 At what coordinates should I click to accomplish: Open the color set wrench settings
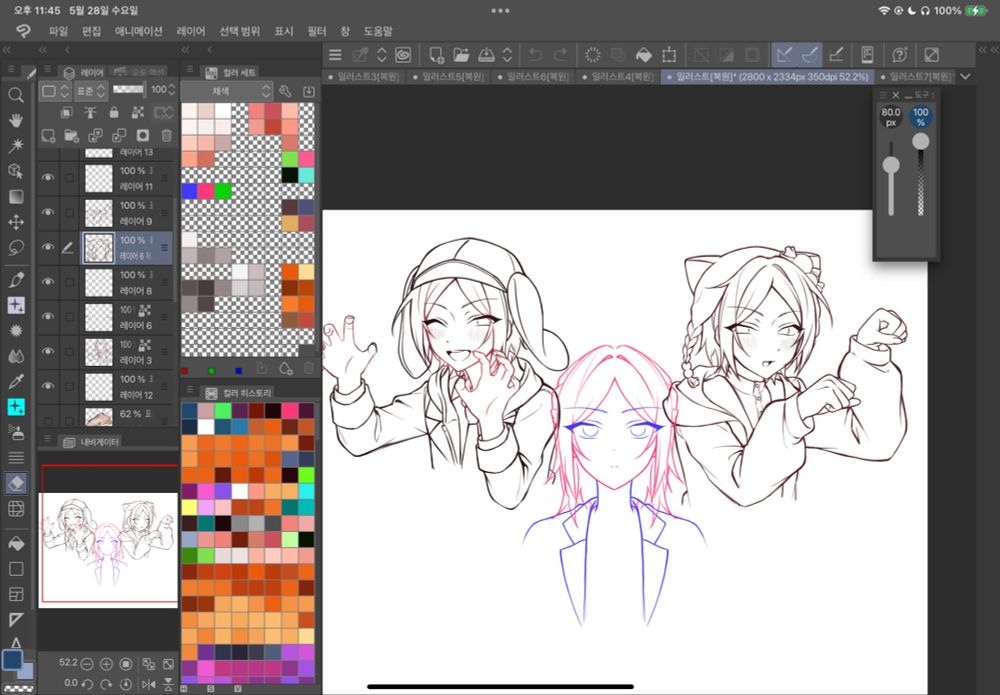[285, 91]
